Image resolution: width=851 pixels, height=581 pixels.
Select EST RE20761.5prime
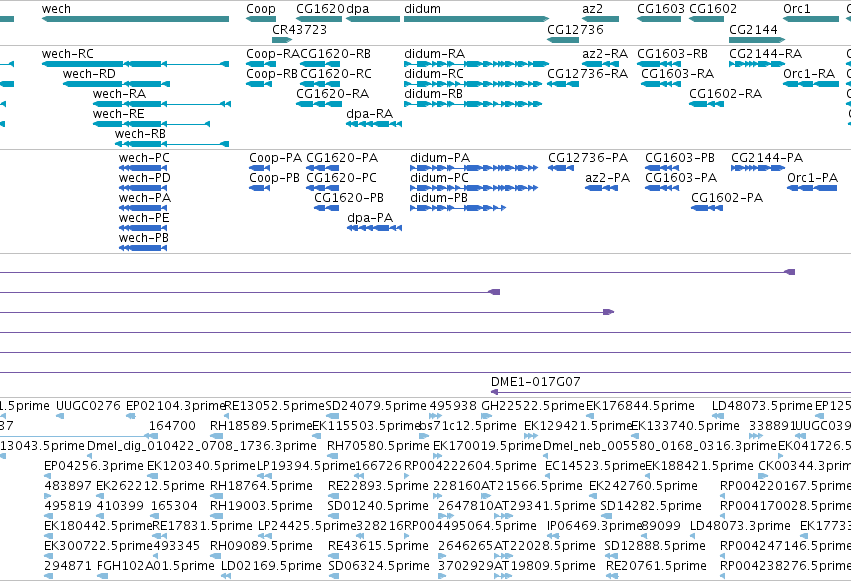(x=612, y=576)
